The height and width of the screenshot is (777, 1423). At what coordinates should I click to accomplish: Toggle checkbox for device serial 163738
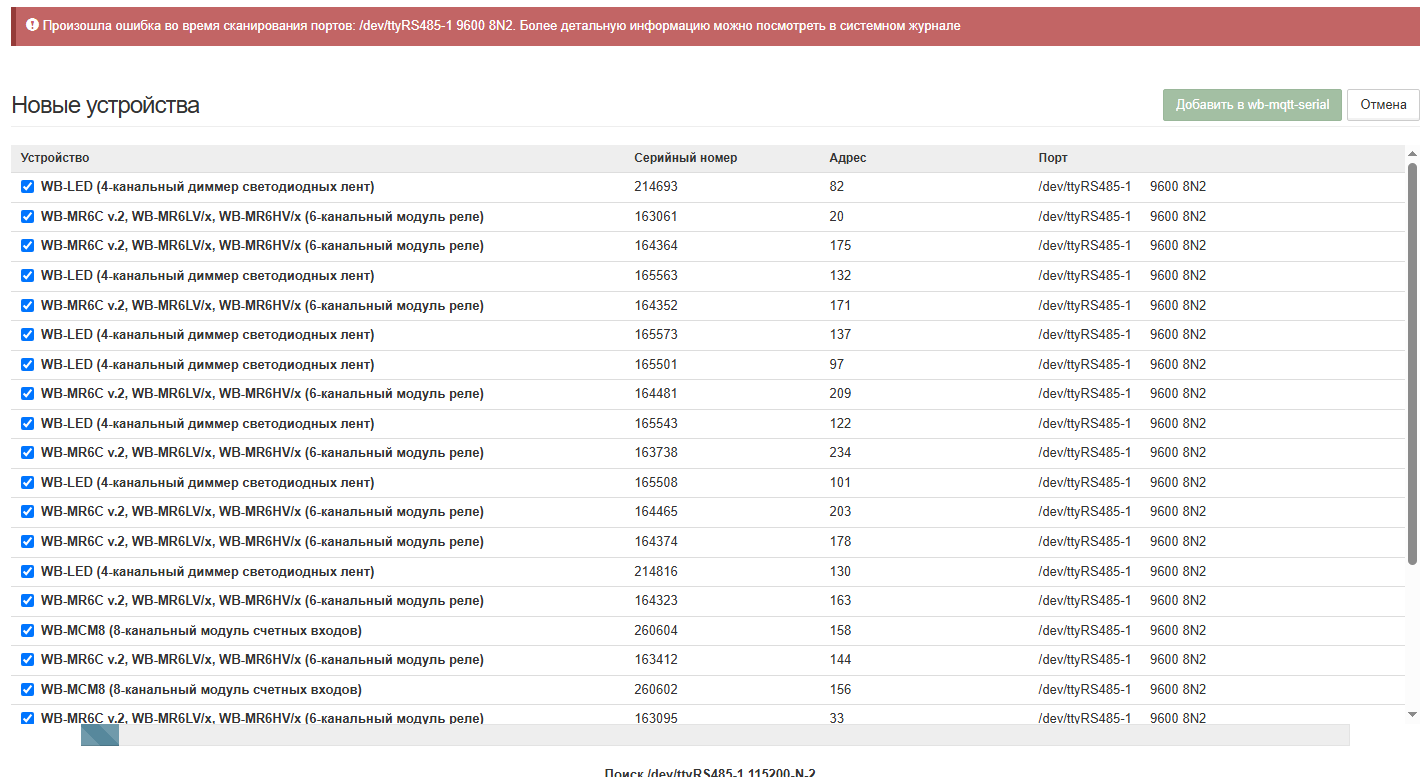click(x=27, y=452)
